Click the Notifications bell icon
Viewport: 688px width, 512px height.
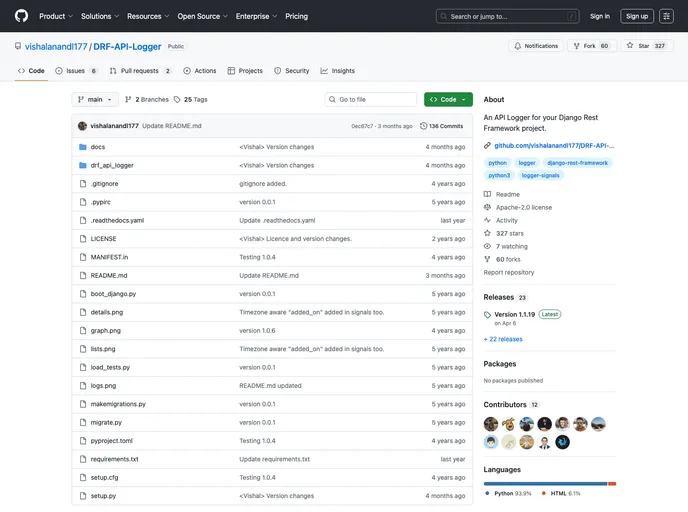pos(518,46)
